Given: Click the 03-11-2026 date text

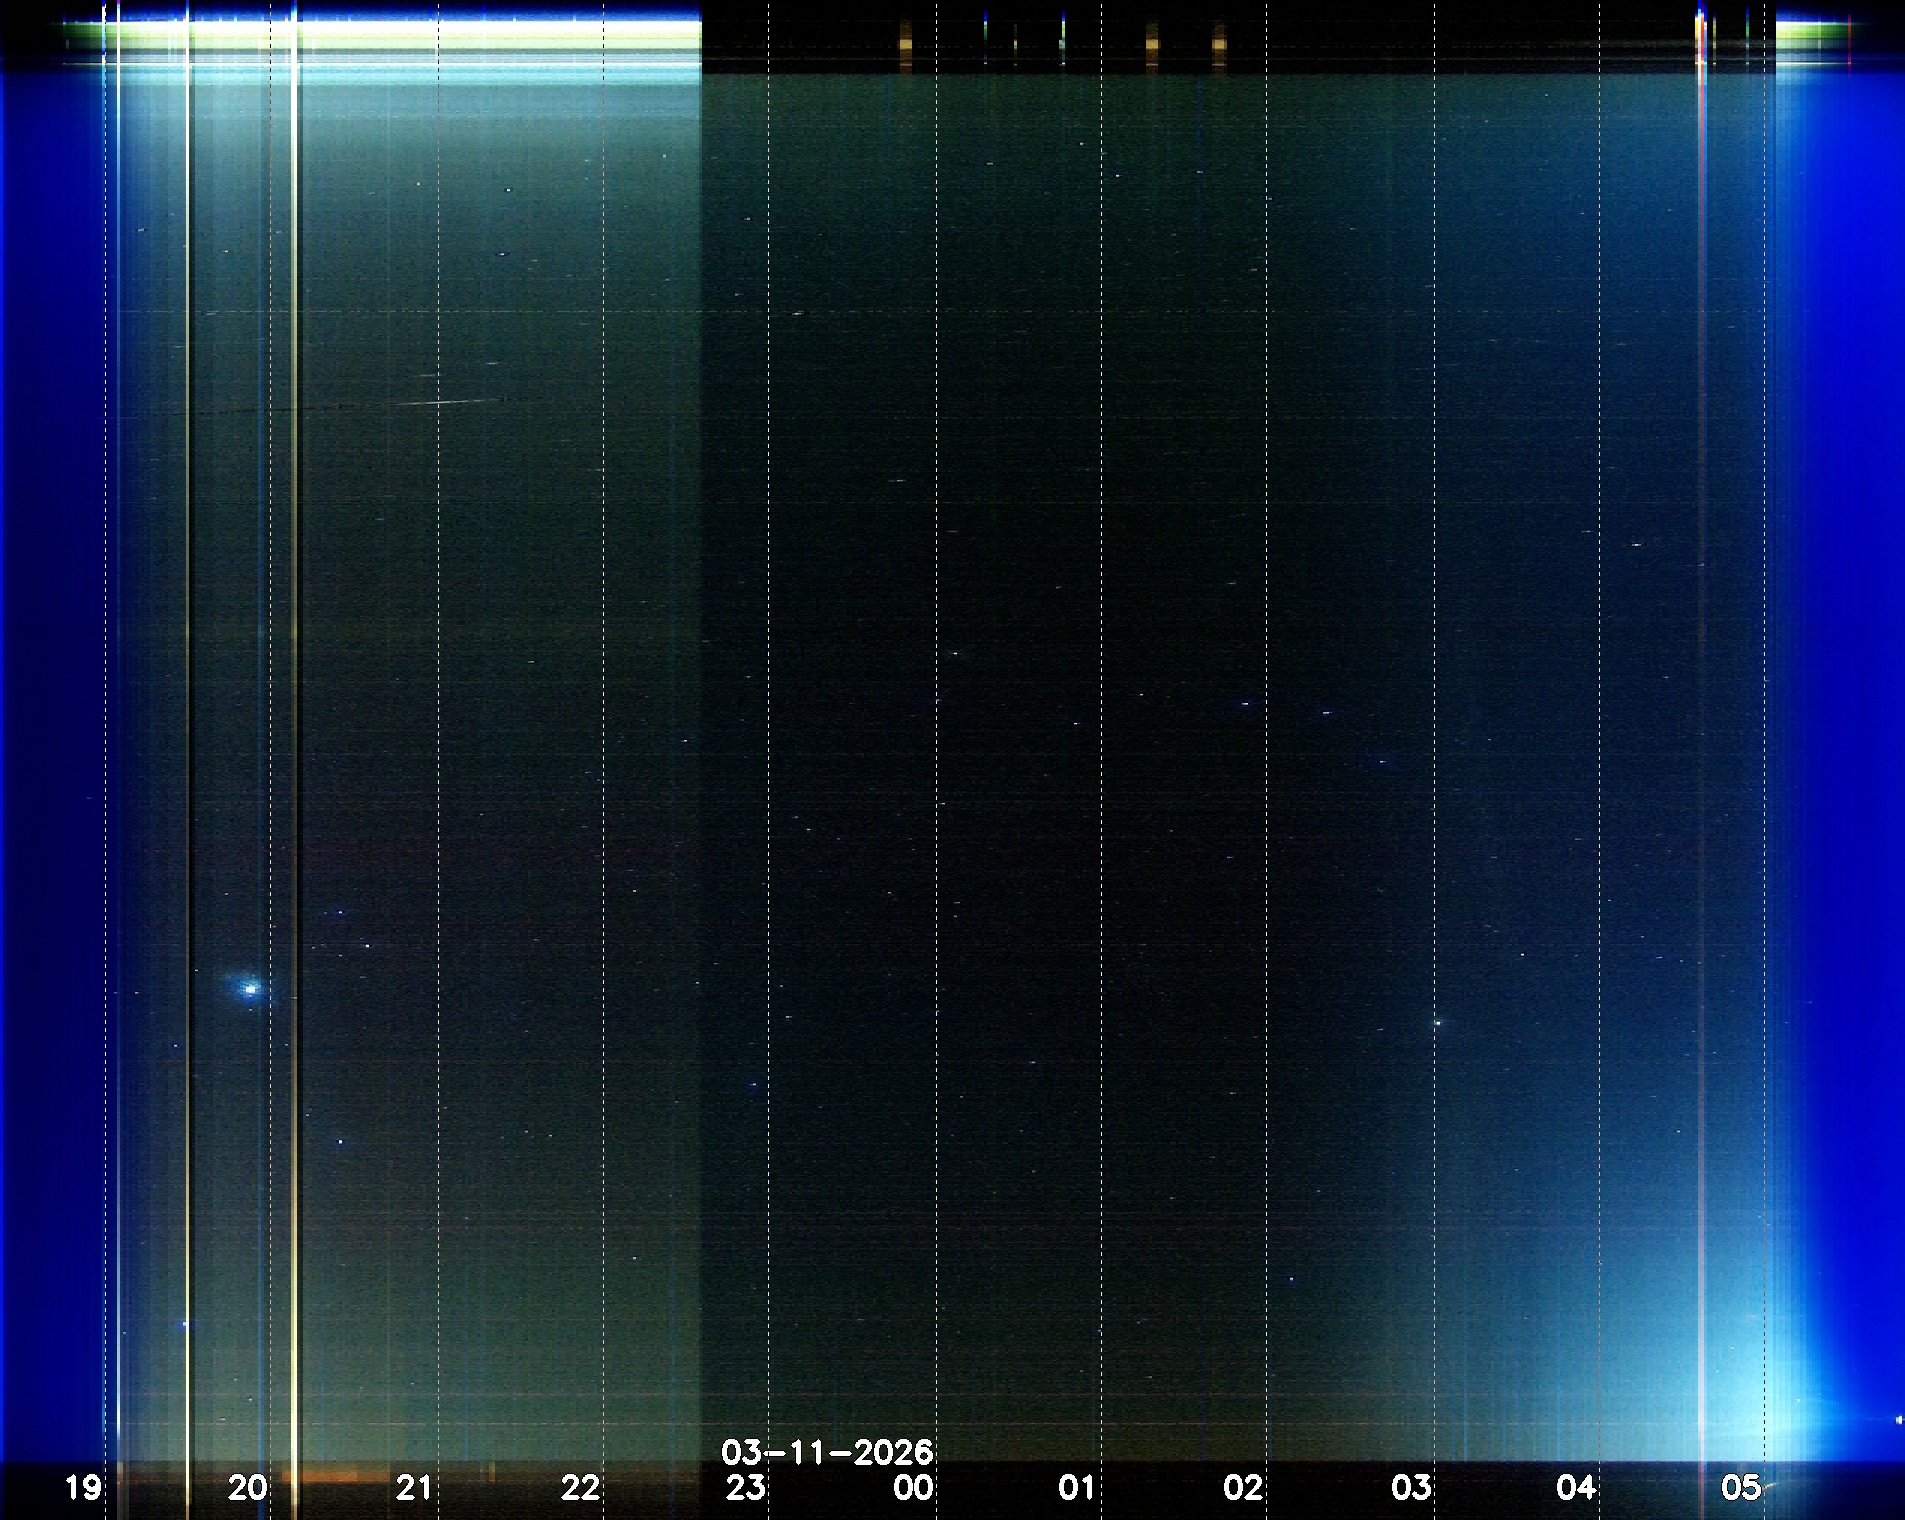Looking at the screenshot, I should click(x=827, y=1452).
